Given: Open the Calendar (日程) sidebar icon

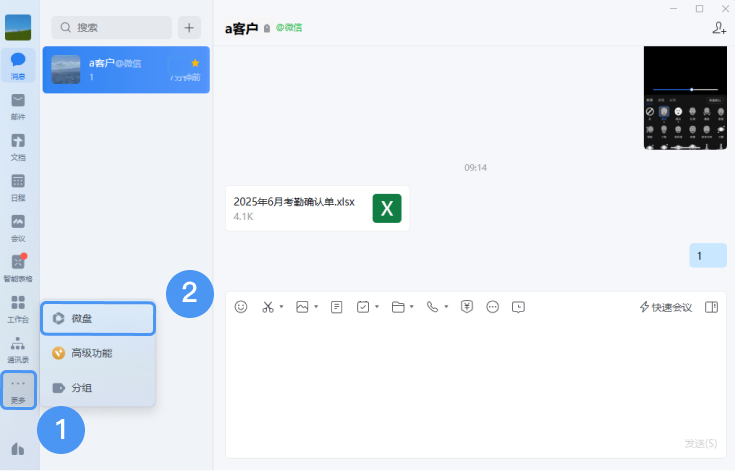Looking at the screenshot, I should [18, 187].
